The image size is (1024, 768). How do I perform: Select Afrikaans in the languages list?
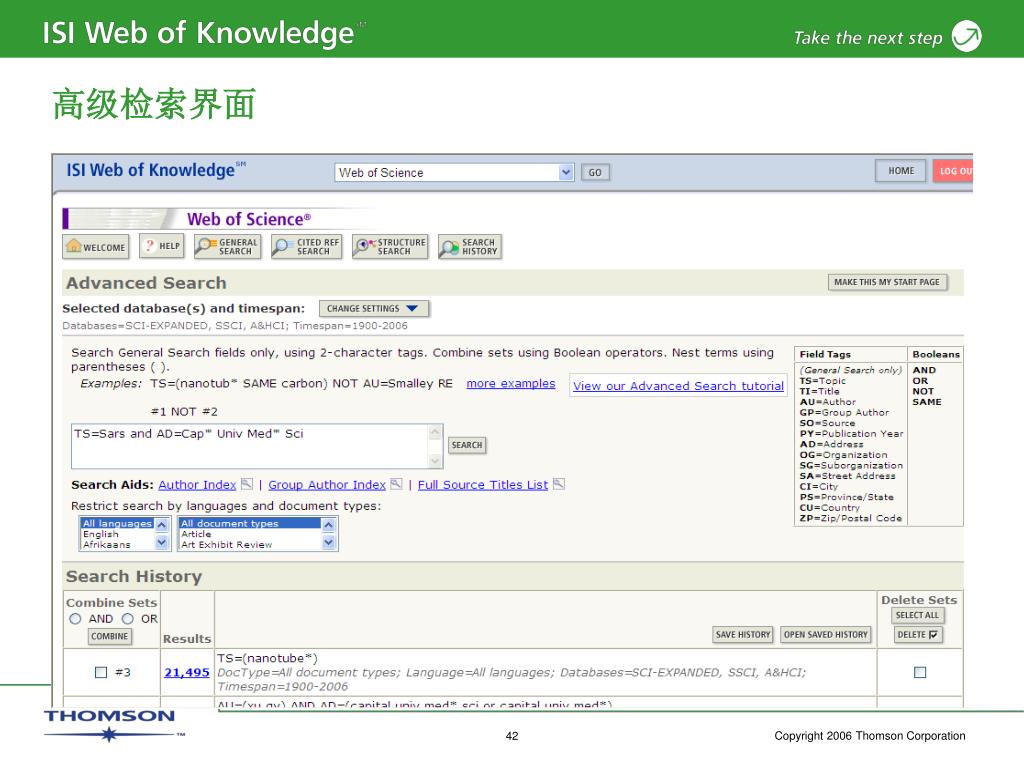pos(106,545)
